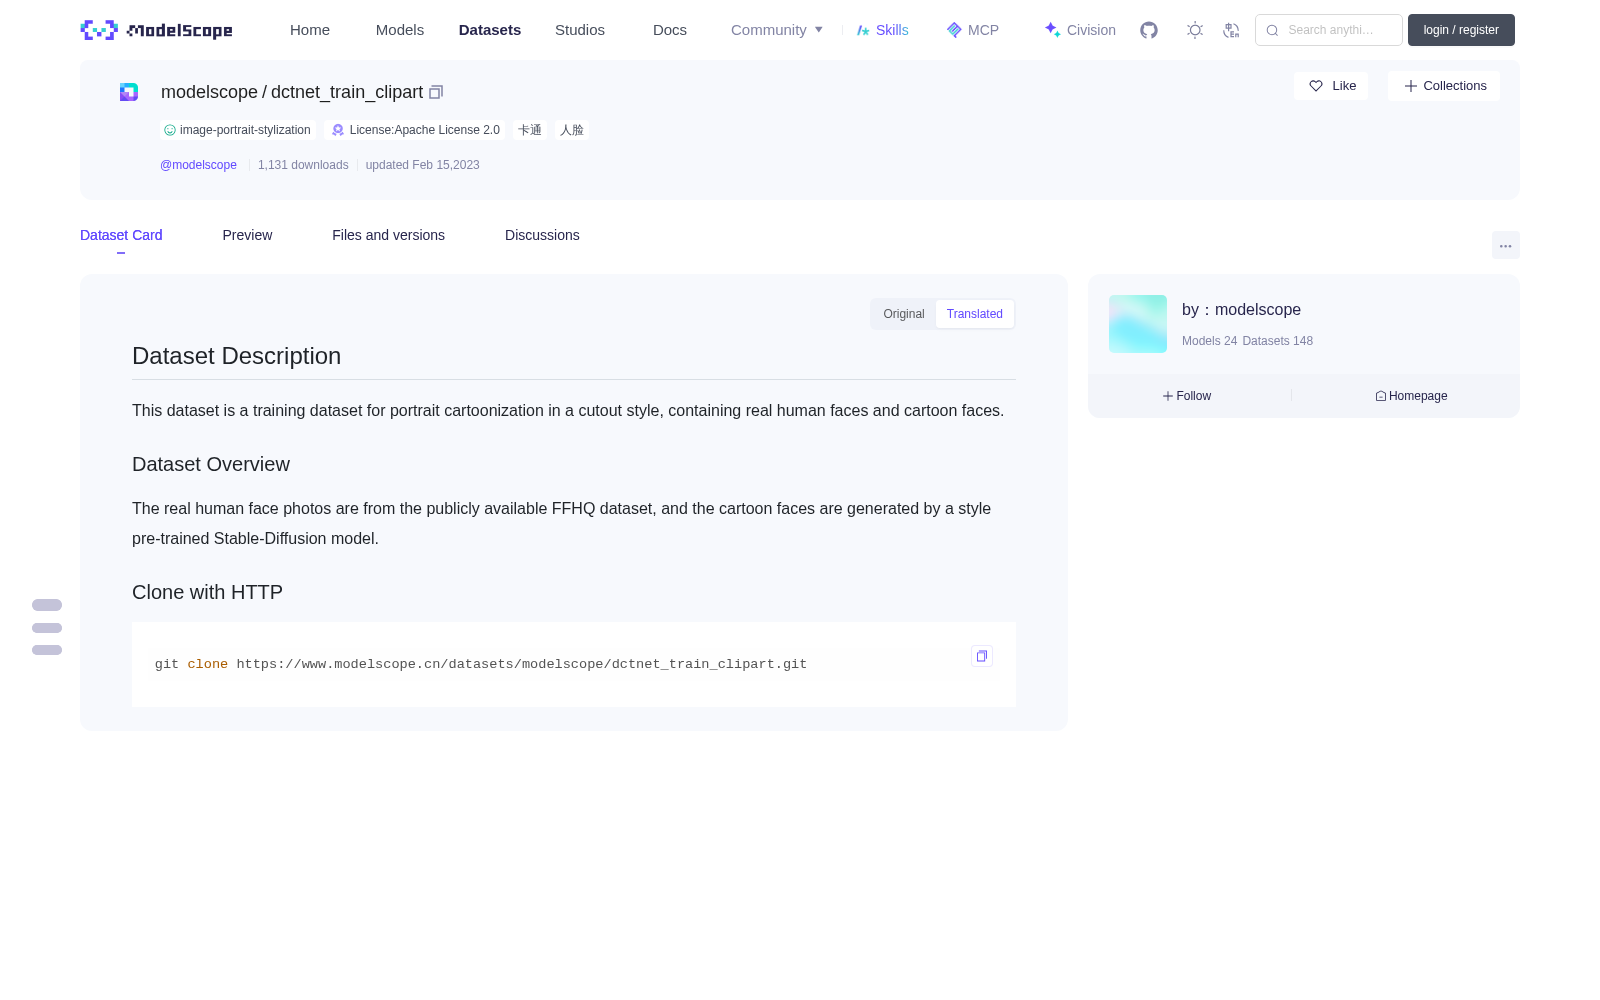1600x1000 pixels.
Task: Open the Studios menu item
Action: (x=580, y=30)
